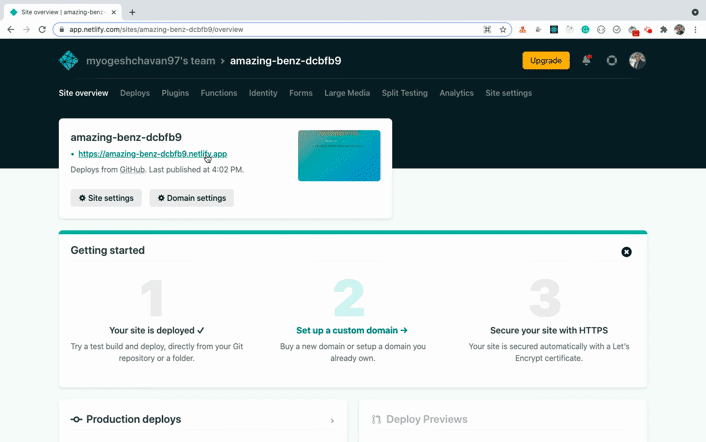Click 'Secure your site with HTTPS' text
The height and width of the screenshot is (442, 706).
[x=549, y=330]
